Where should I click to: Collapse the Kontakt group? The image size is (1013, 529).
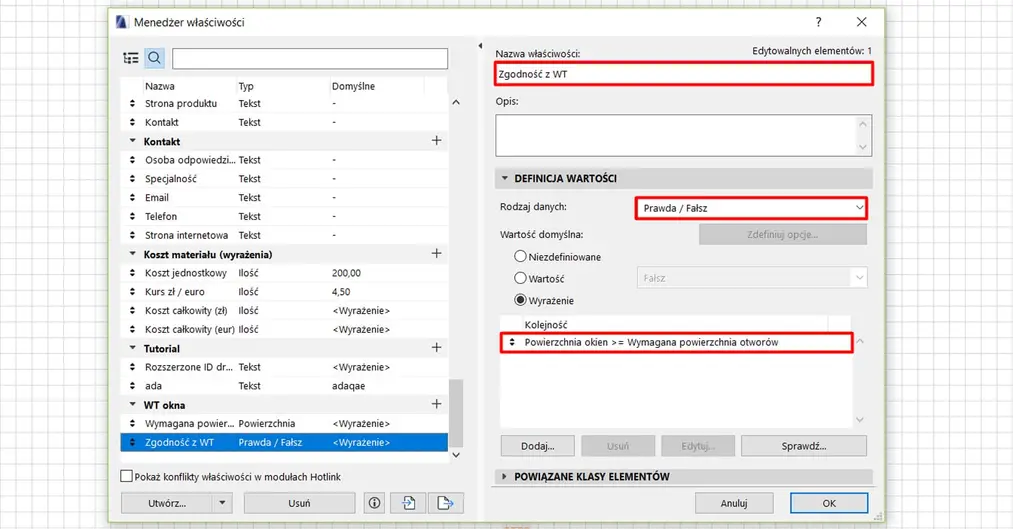pyautogui.click(x=132, y=141)
